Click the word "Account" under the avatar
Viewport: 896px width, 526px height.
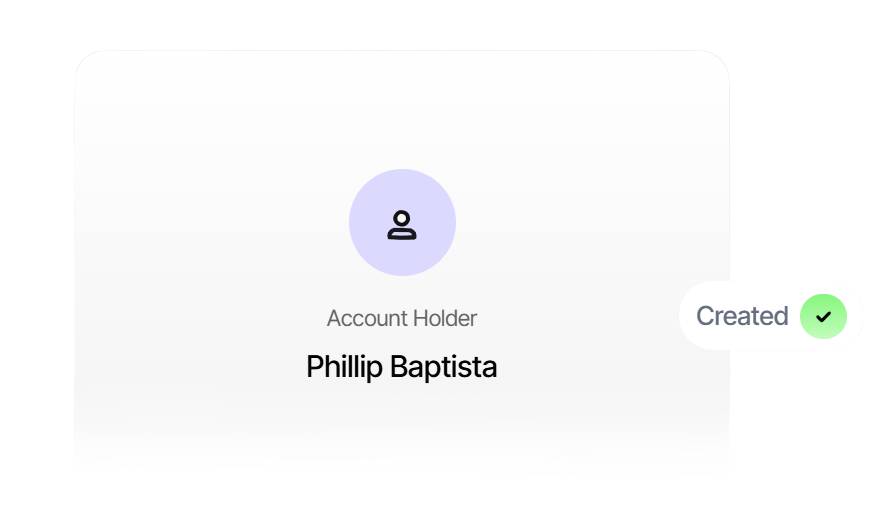366,318
